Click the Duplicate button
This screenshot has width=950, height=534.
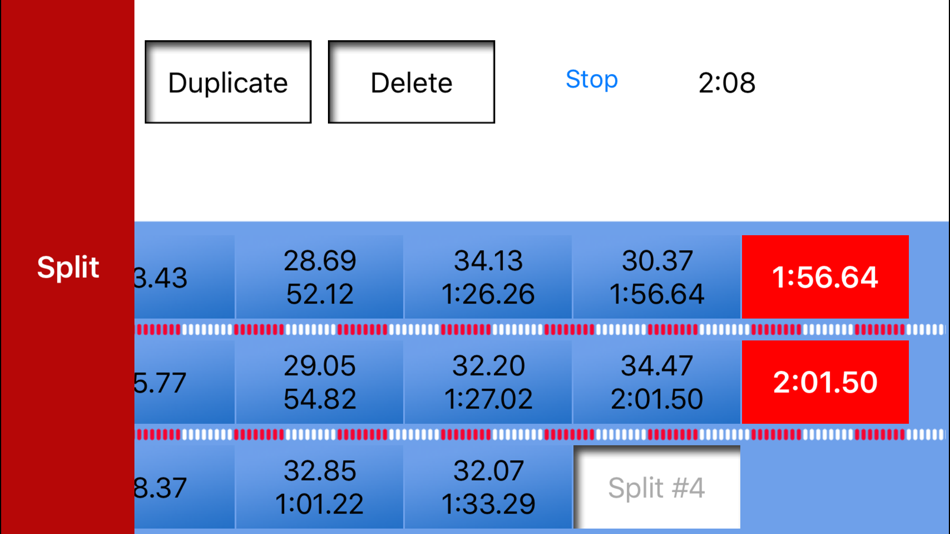click(x=228, y=82)
